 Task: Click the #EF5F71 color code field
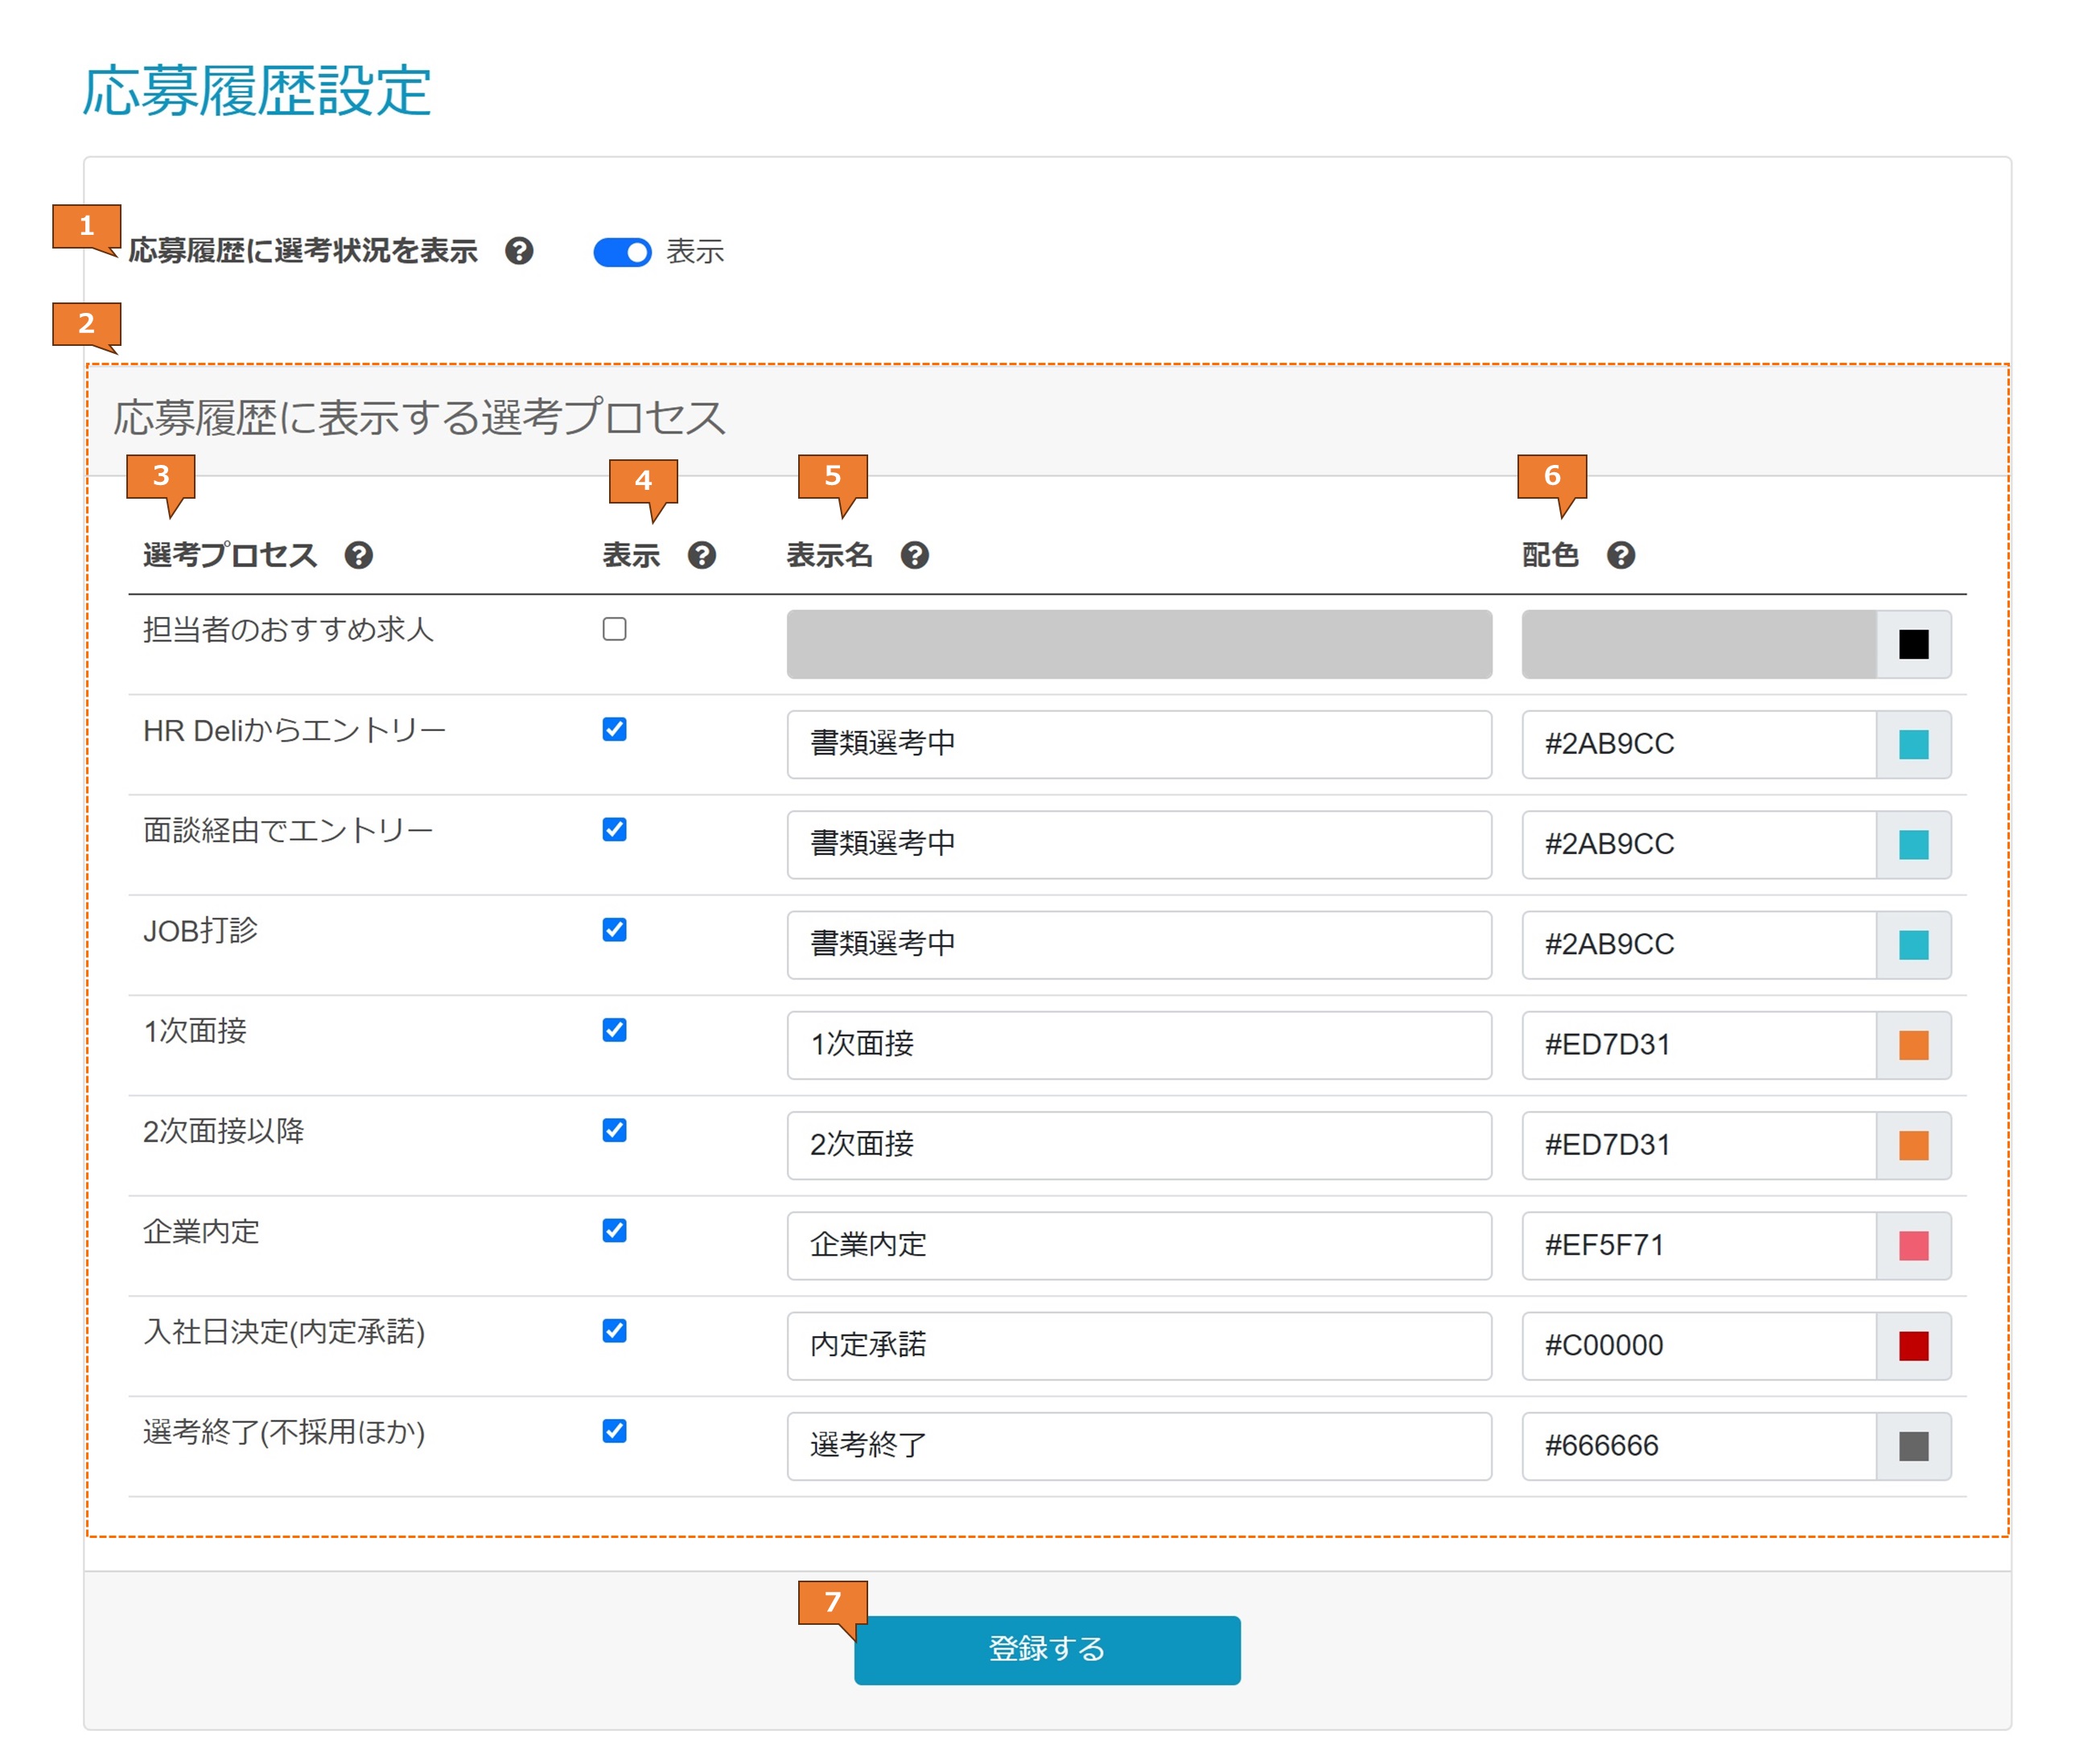tap(1699, 1246)
